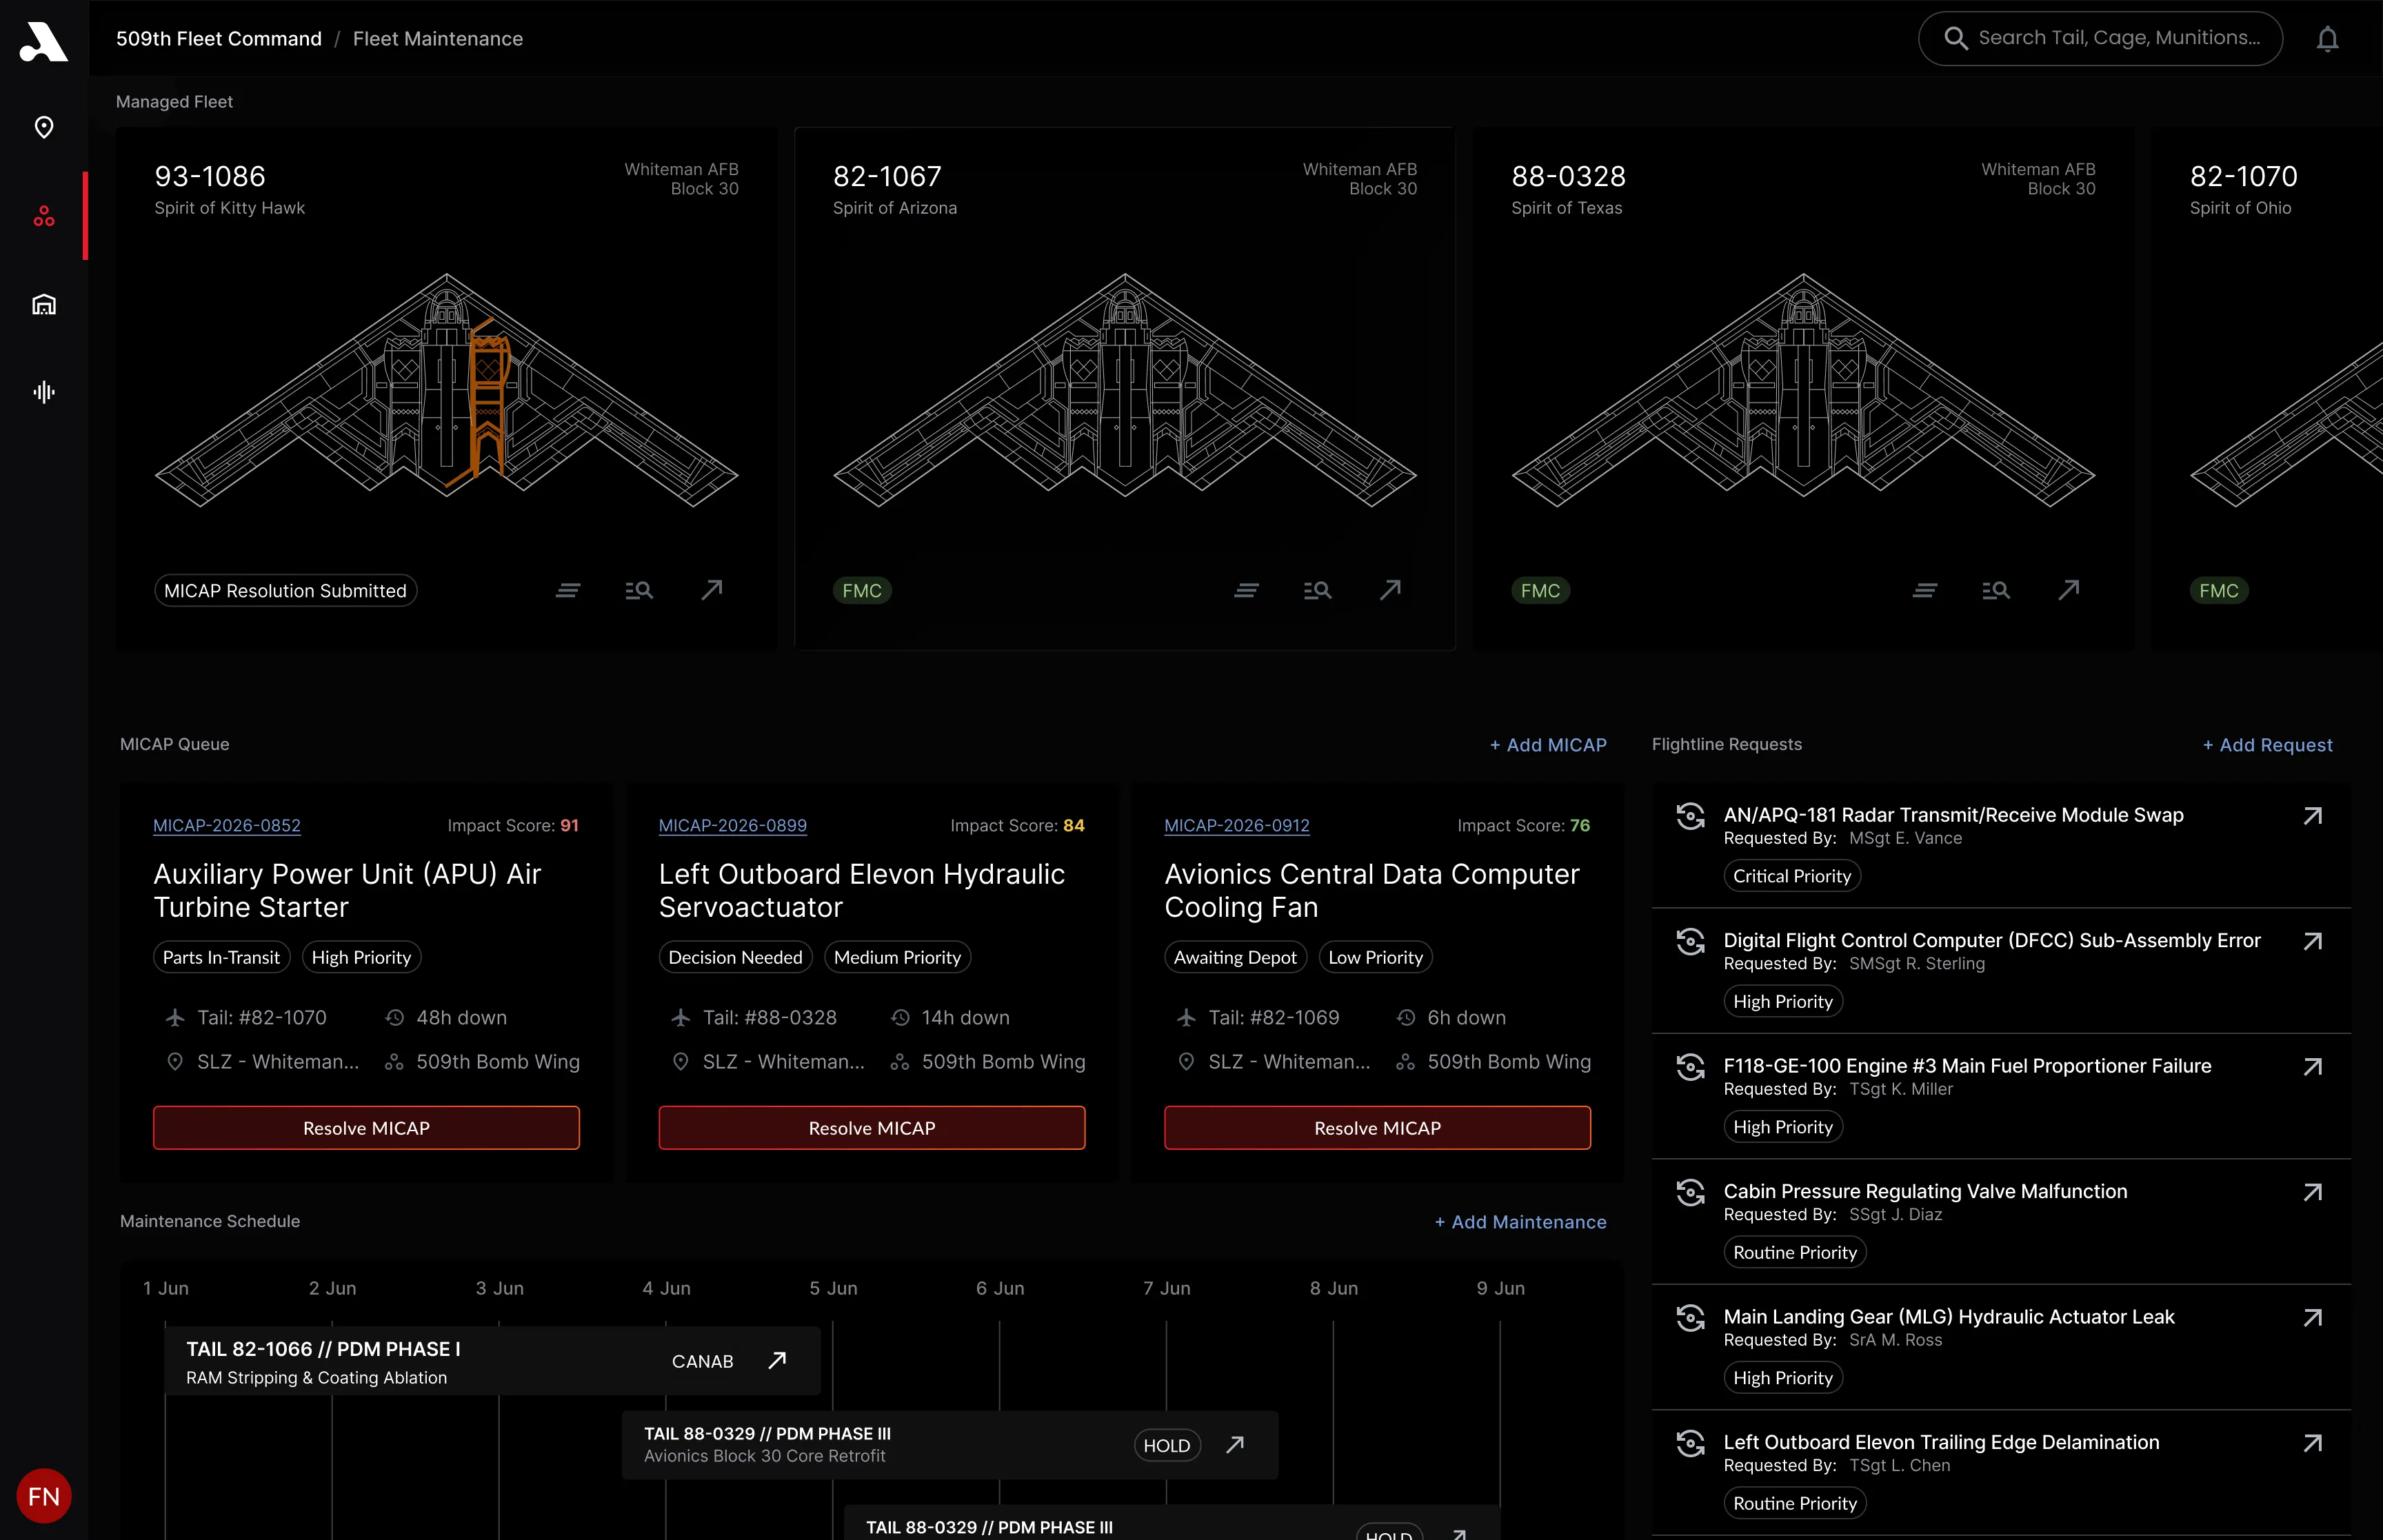
Task: Click Awaiting Depot tag
Action: pos(1235,957)
